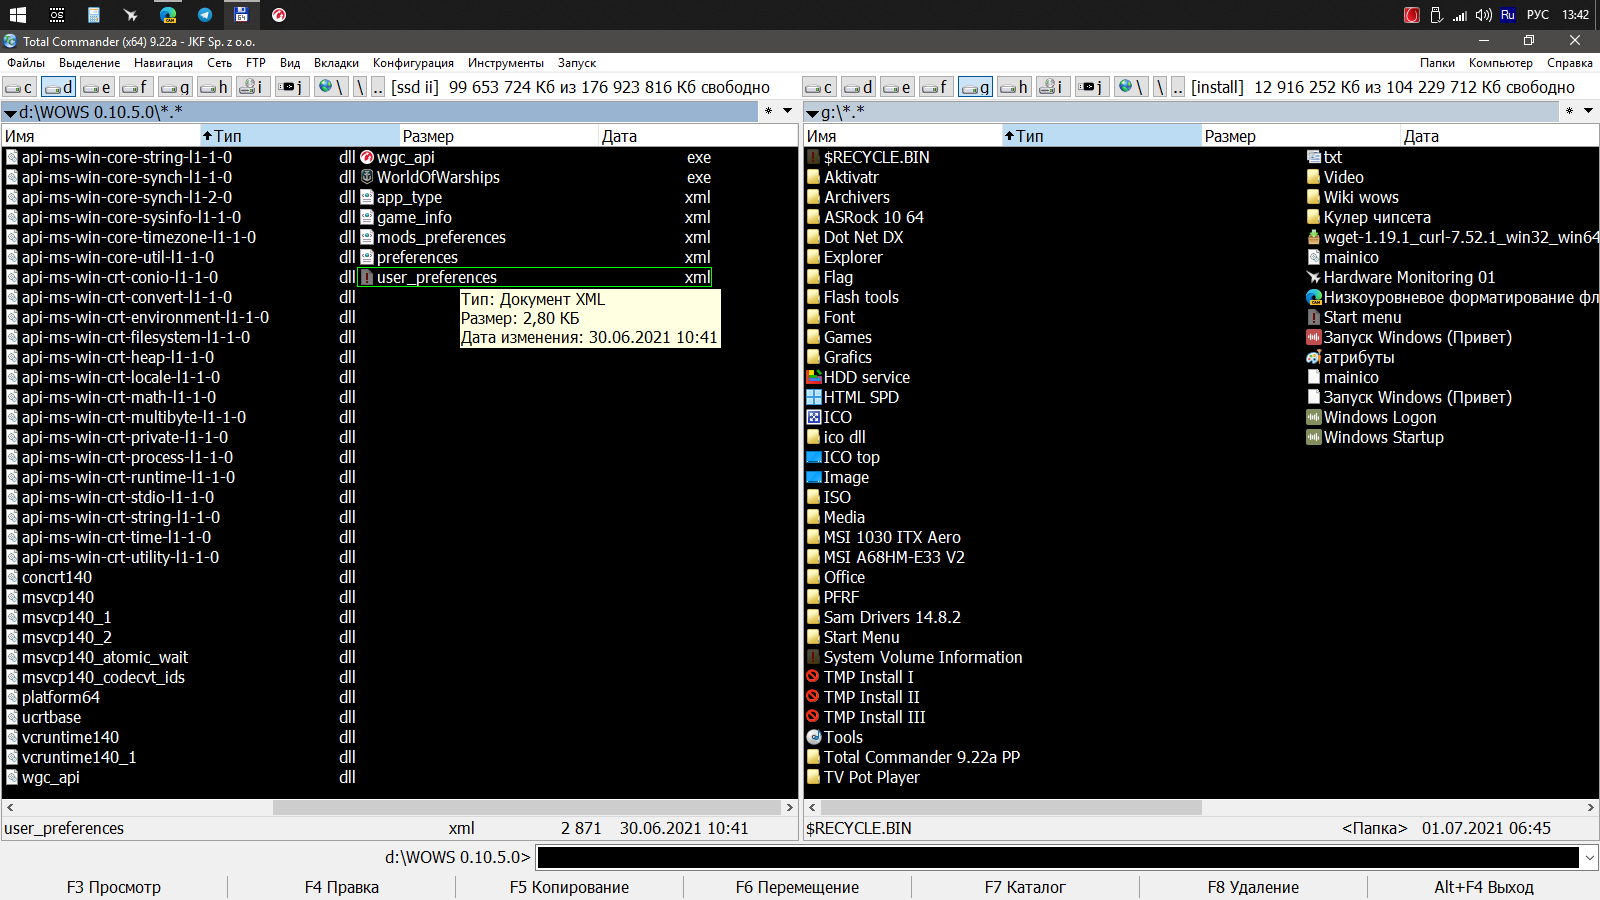This screenshot has width=1600, height=900.
Task: Open the Вкладки menu
Action: [336, 63]
